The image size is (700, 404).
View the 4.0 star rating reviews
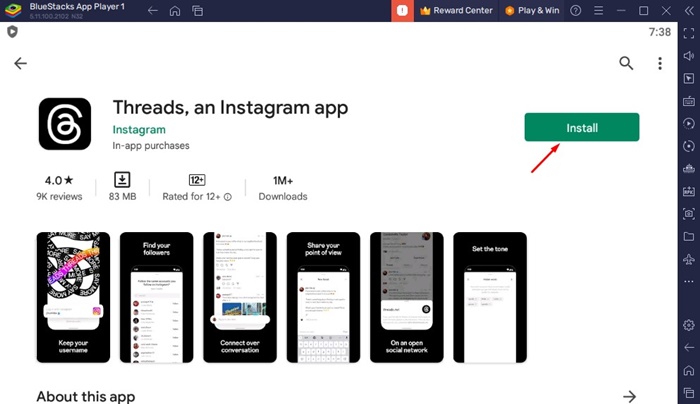pos(59,188)
